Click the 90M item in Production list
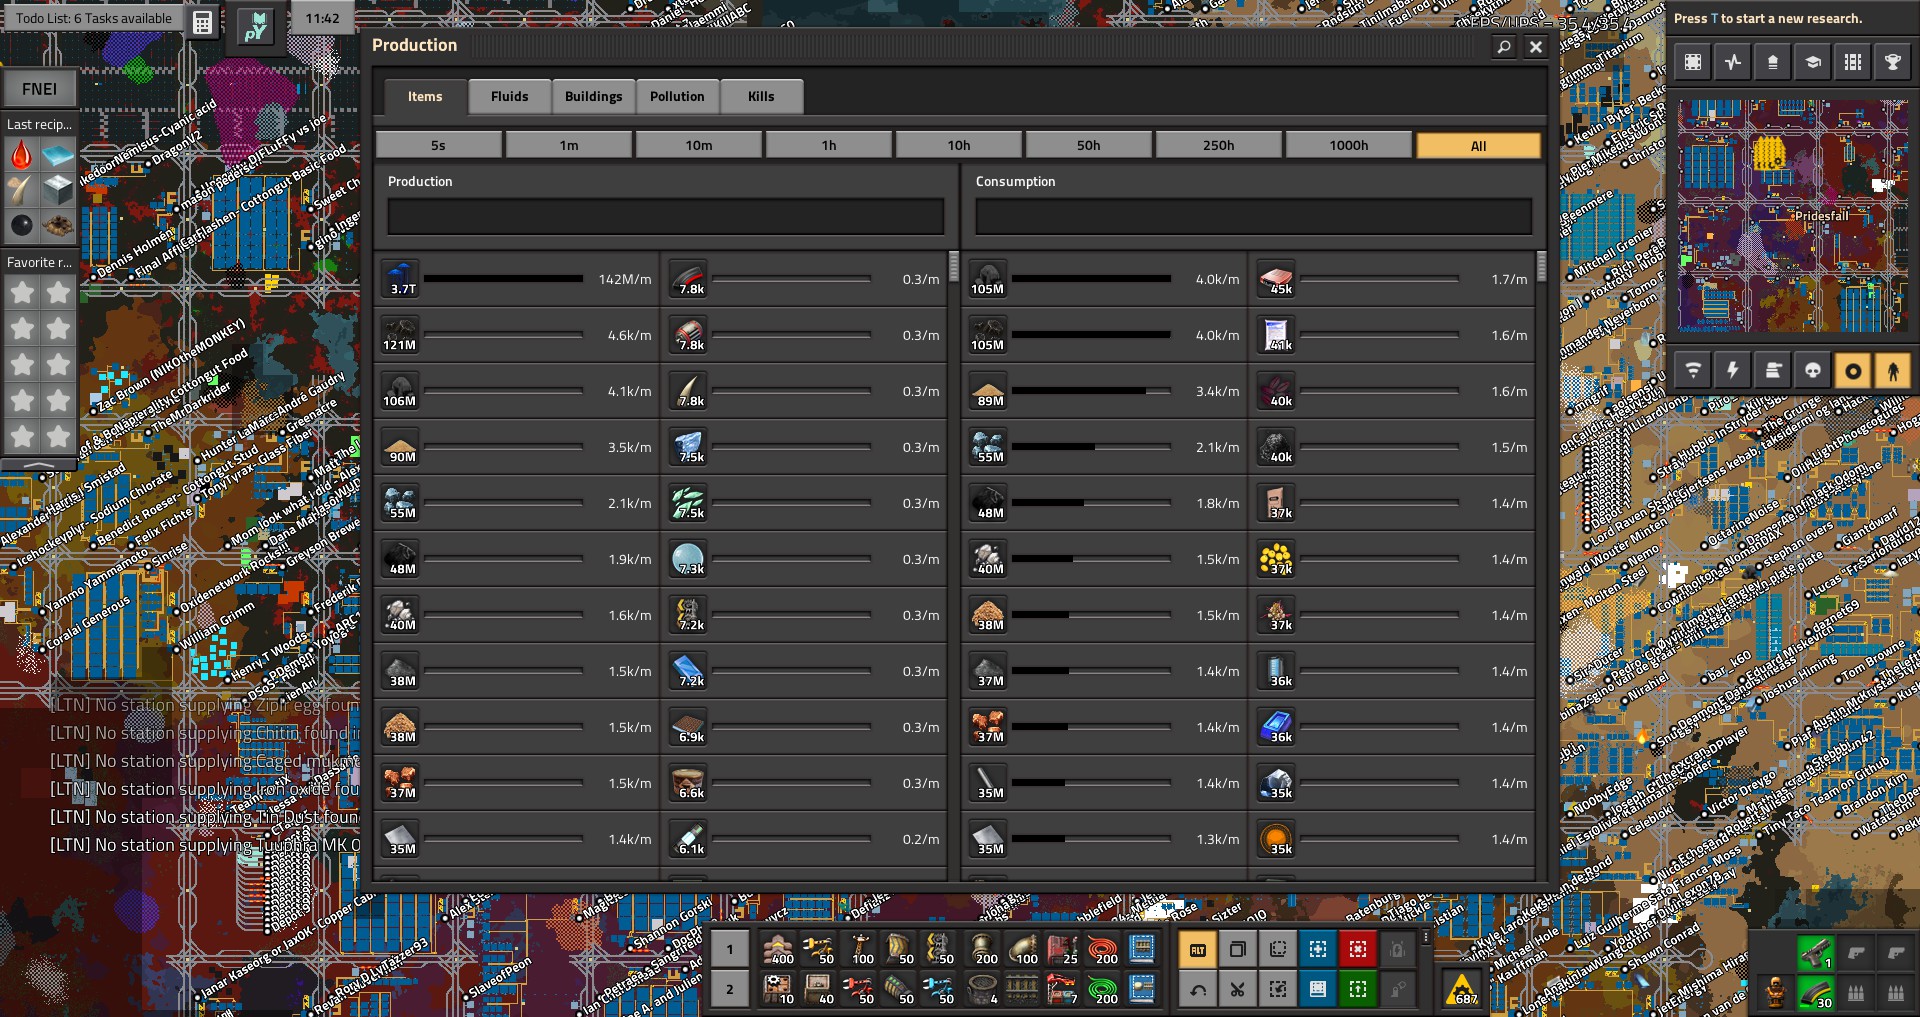 (401, 447)
